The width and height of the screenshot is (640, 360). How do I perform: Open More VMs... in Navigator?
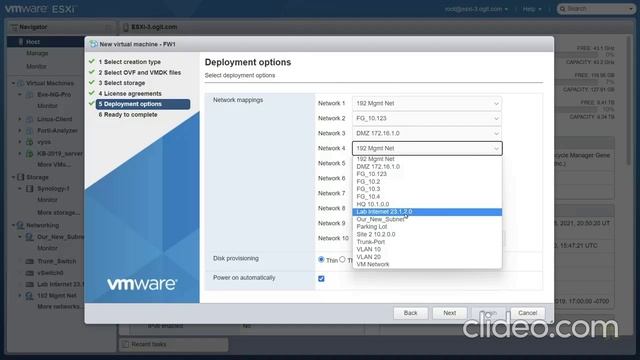coord(54,164)
